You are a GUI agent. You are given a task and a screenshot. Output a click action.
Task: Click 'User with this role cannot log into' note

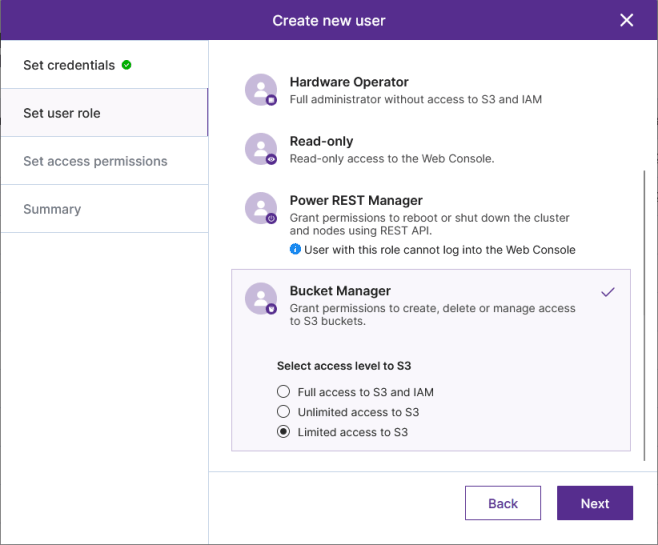[x=440, y=250]
